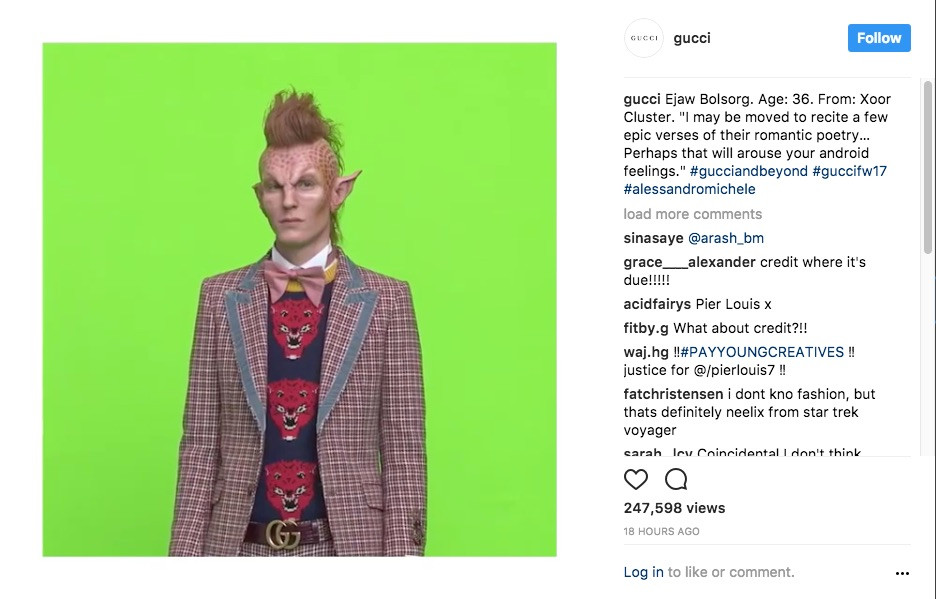
Task: Click Log in to comment
Action: click(x=643, y=572)
